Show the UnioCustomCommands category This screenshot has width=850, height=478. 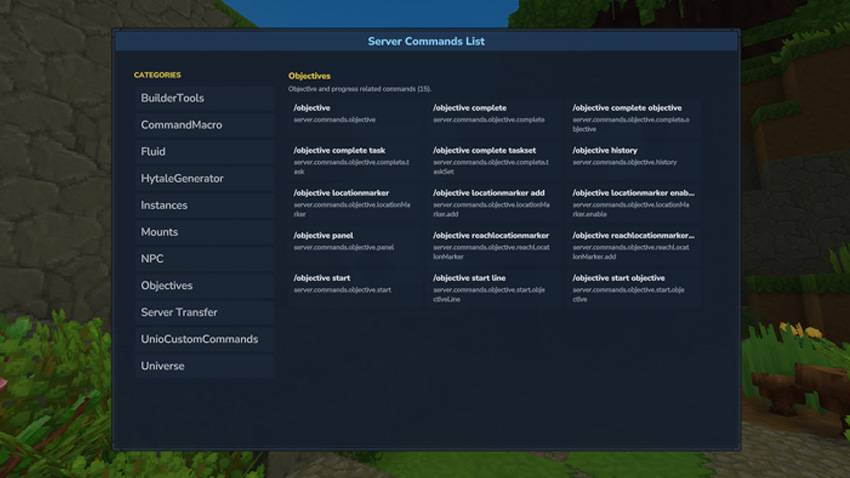(x=203, y=339)
